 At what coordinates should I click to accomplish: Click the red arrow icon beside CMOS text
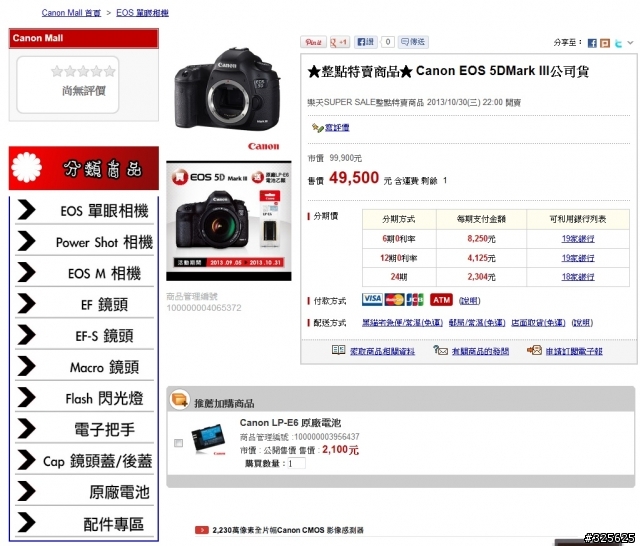pyautogui.click(x=202, y=530)
